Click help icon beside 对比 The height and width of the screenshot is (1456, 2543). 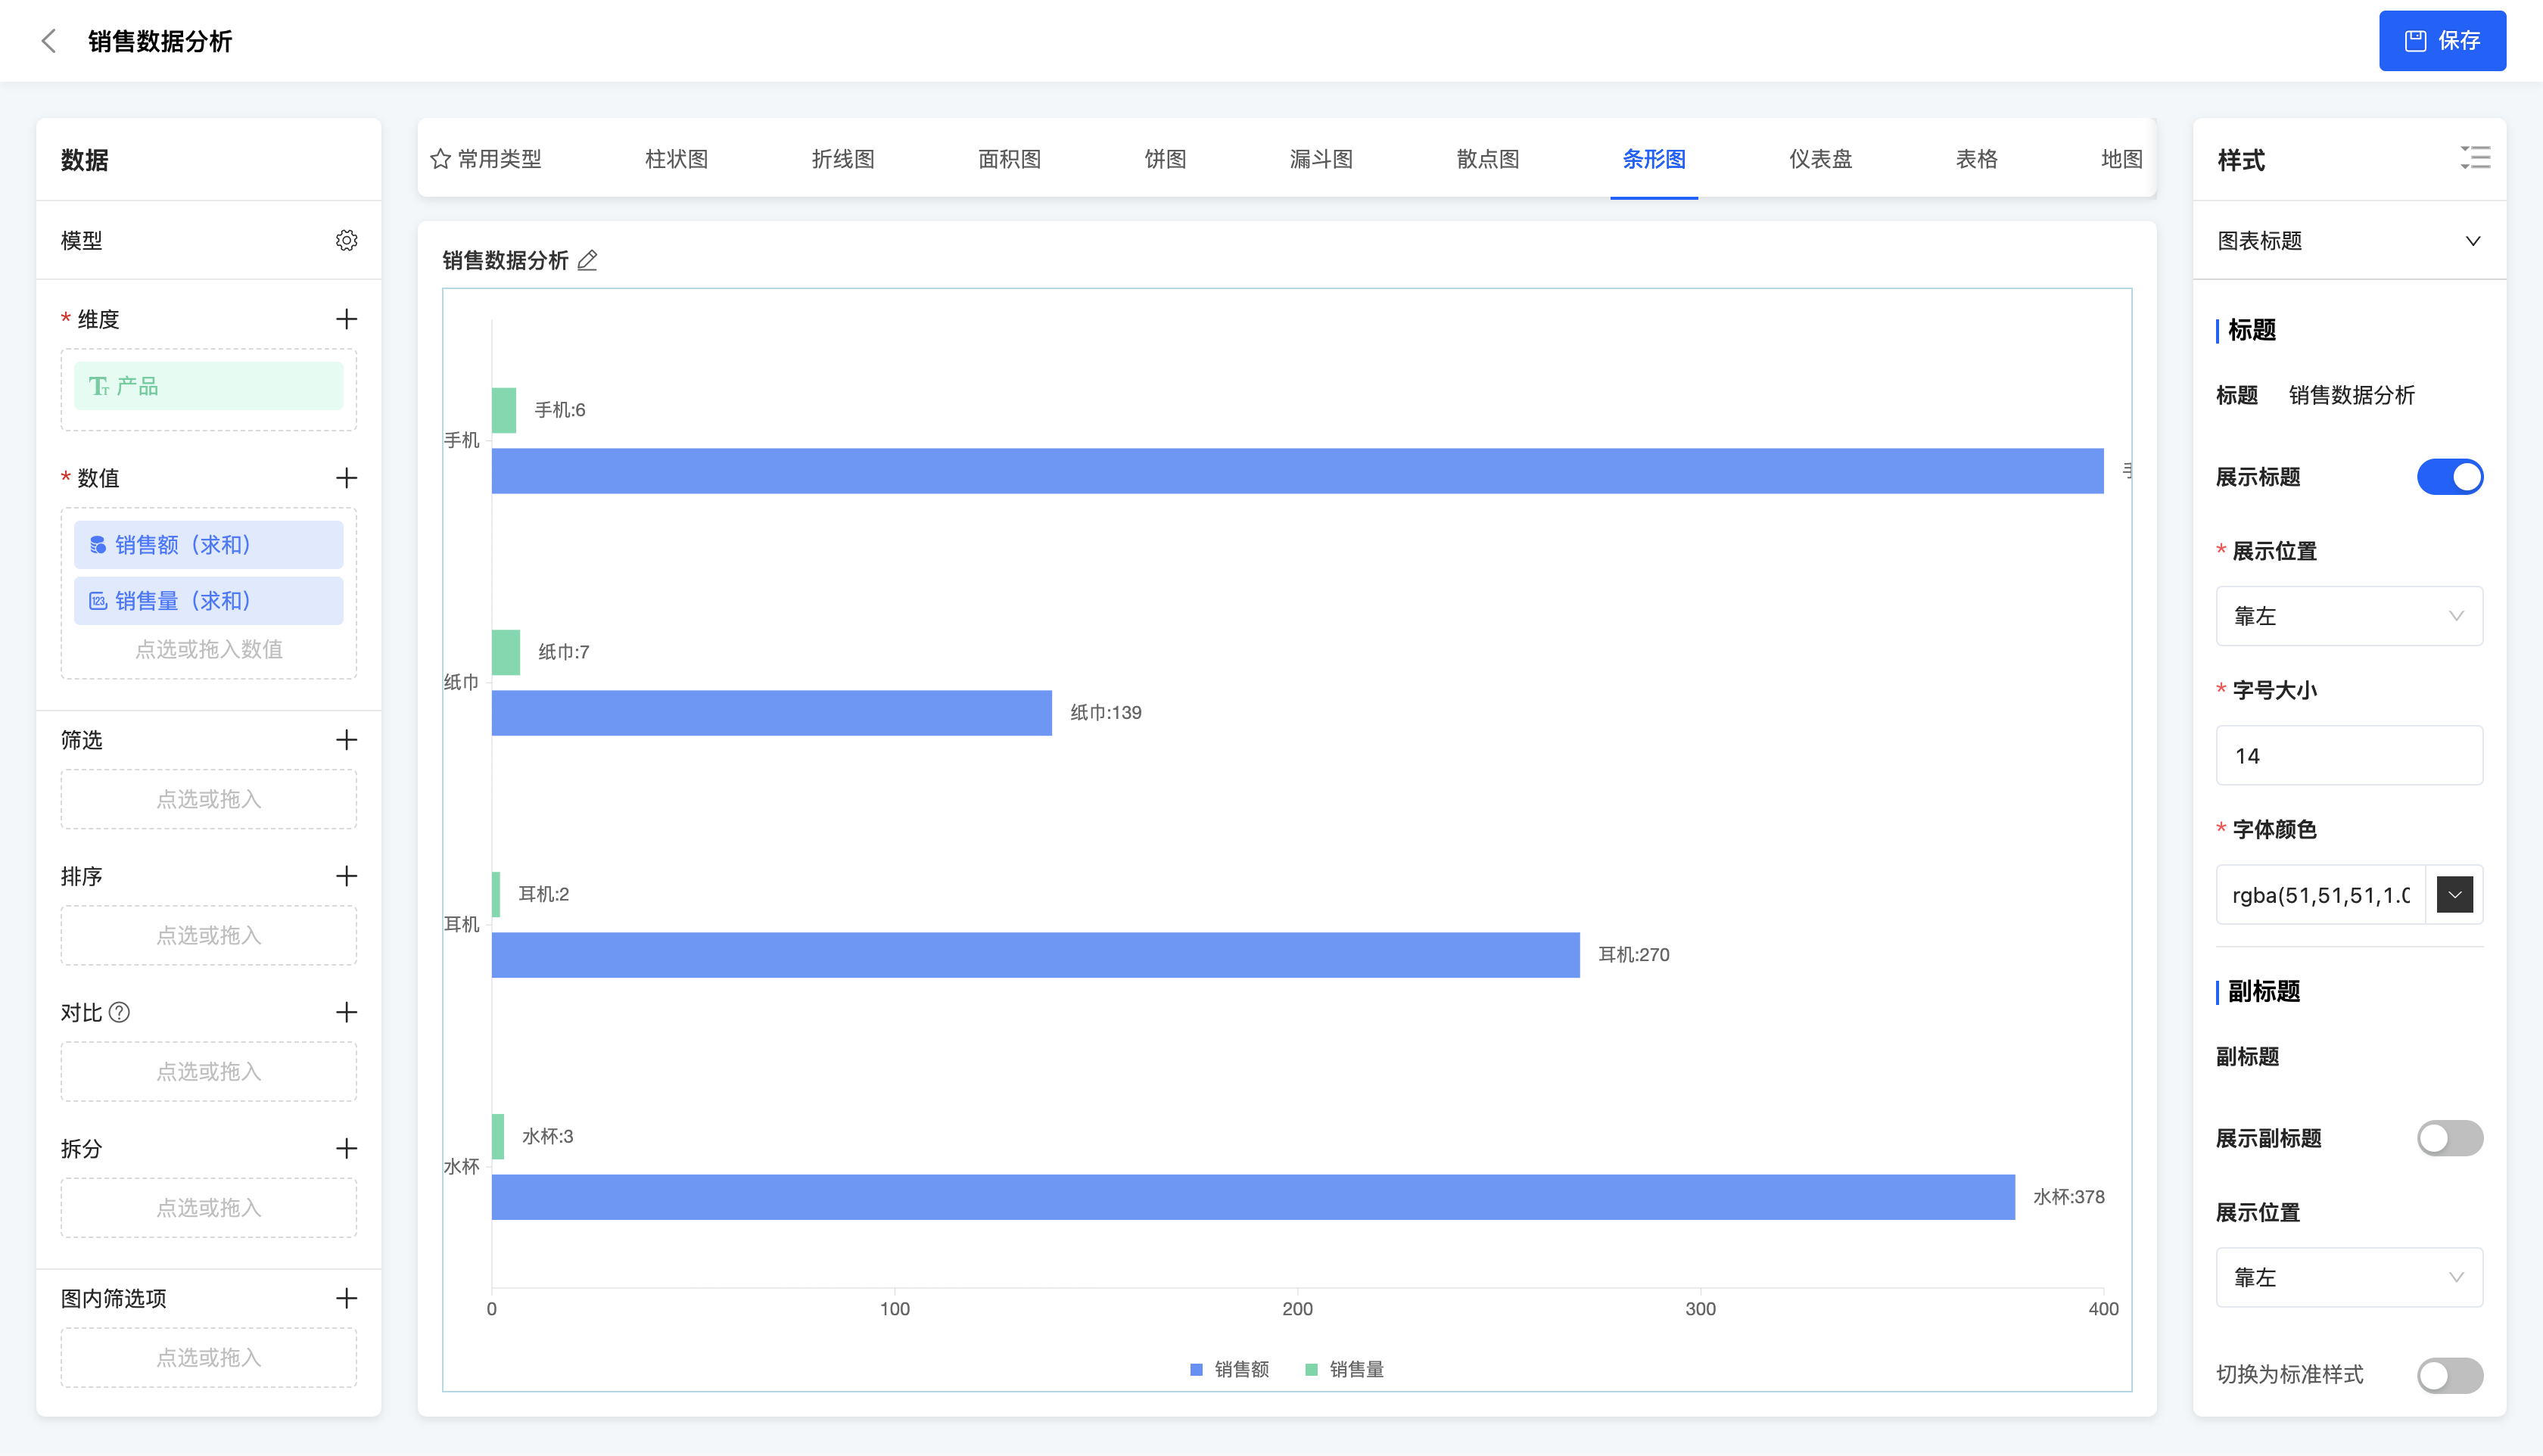pos(120,1013)
